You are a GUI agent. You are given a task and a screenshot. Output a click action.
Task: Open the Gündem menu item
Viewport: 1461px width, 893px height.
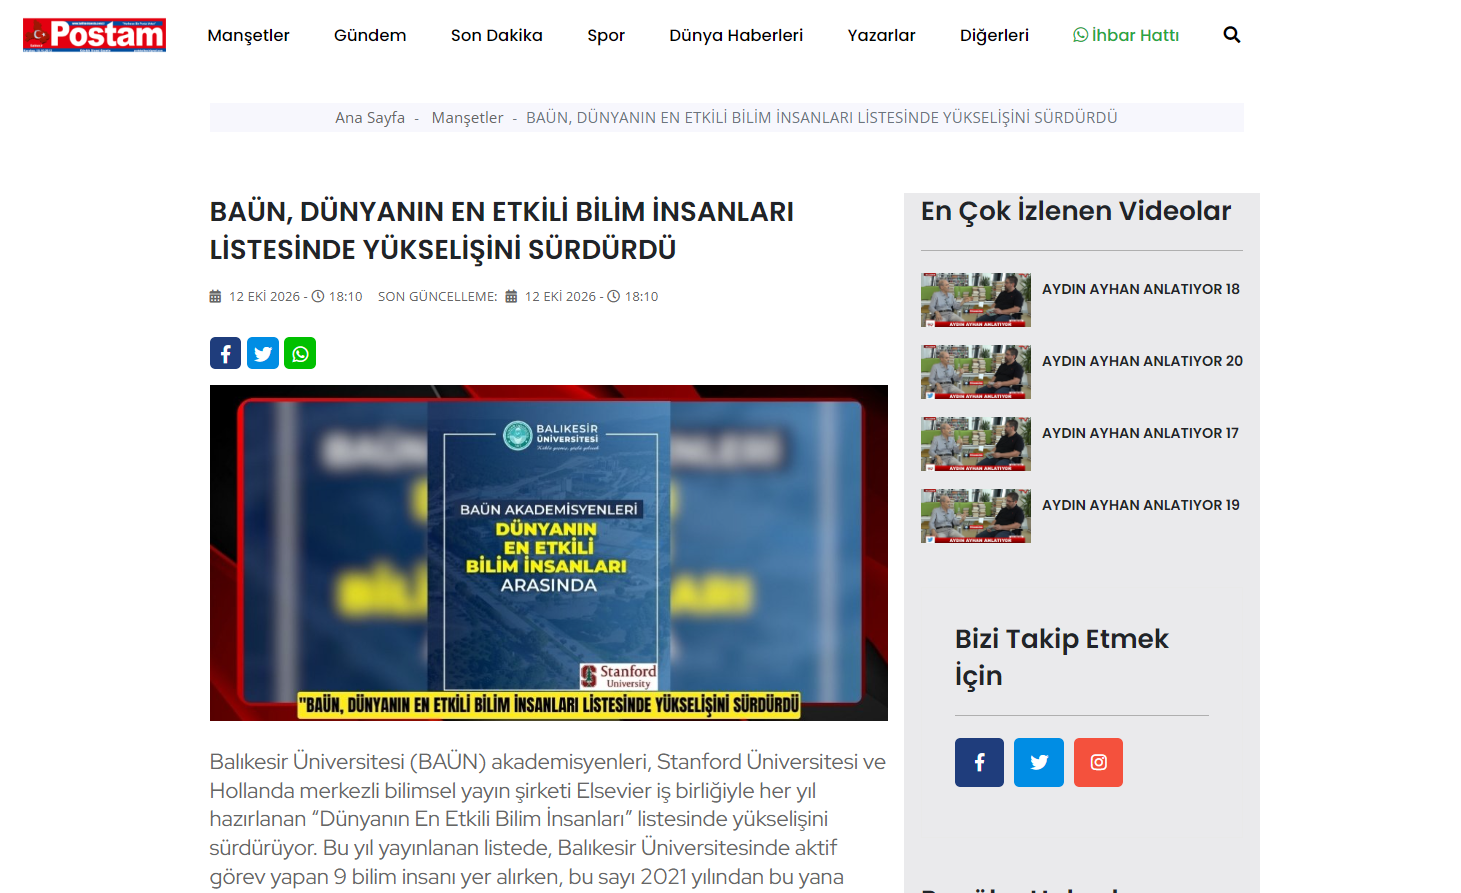coord(370,35)
